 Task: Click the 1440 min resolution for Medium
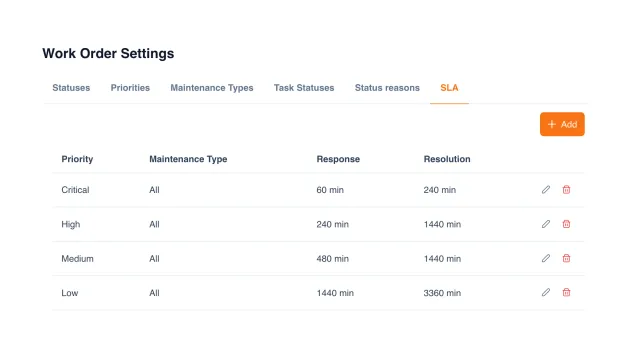point(442,259)
